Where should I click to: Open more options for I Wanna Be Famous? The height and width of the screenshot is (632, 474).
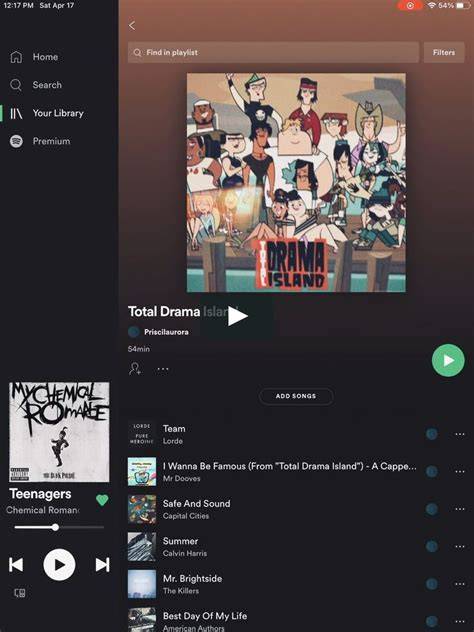460,472
